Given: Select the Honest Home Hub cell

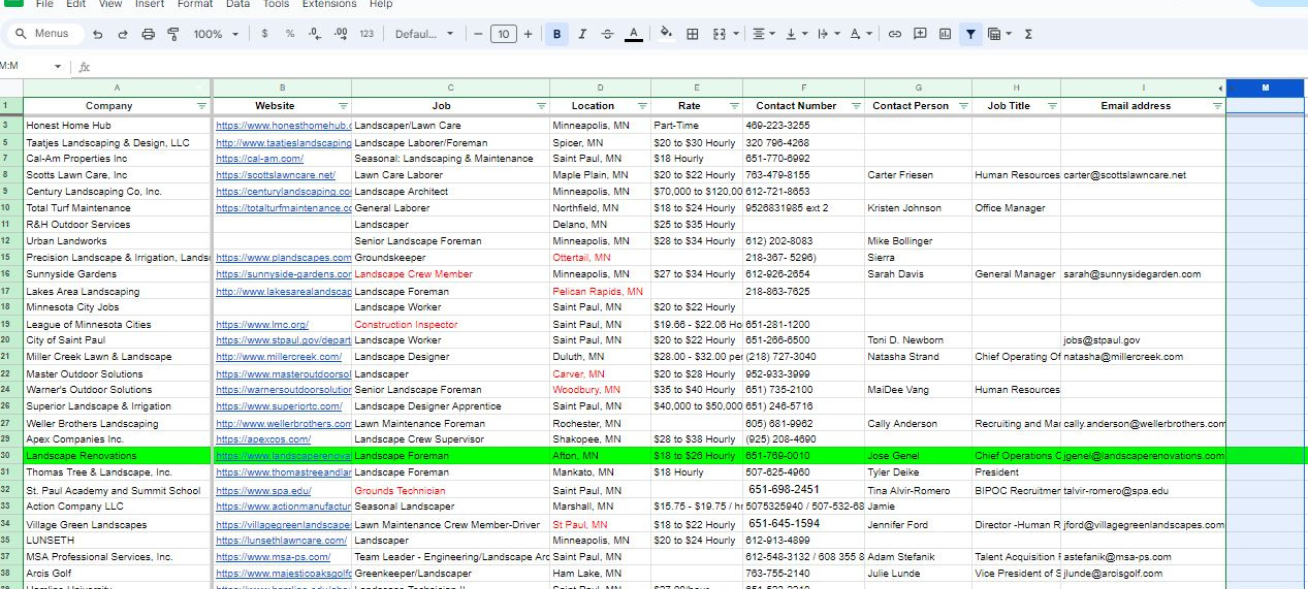Looking at the screenshot, I should pyautogui.click(x=117, y=126).
